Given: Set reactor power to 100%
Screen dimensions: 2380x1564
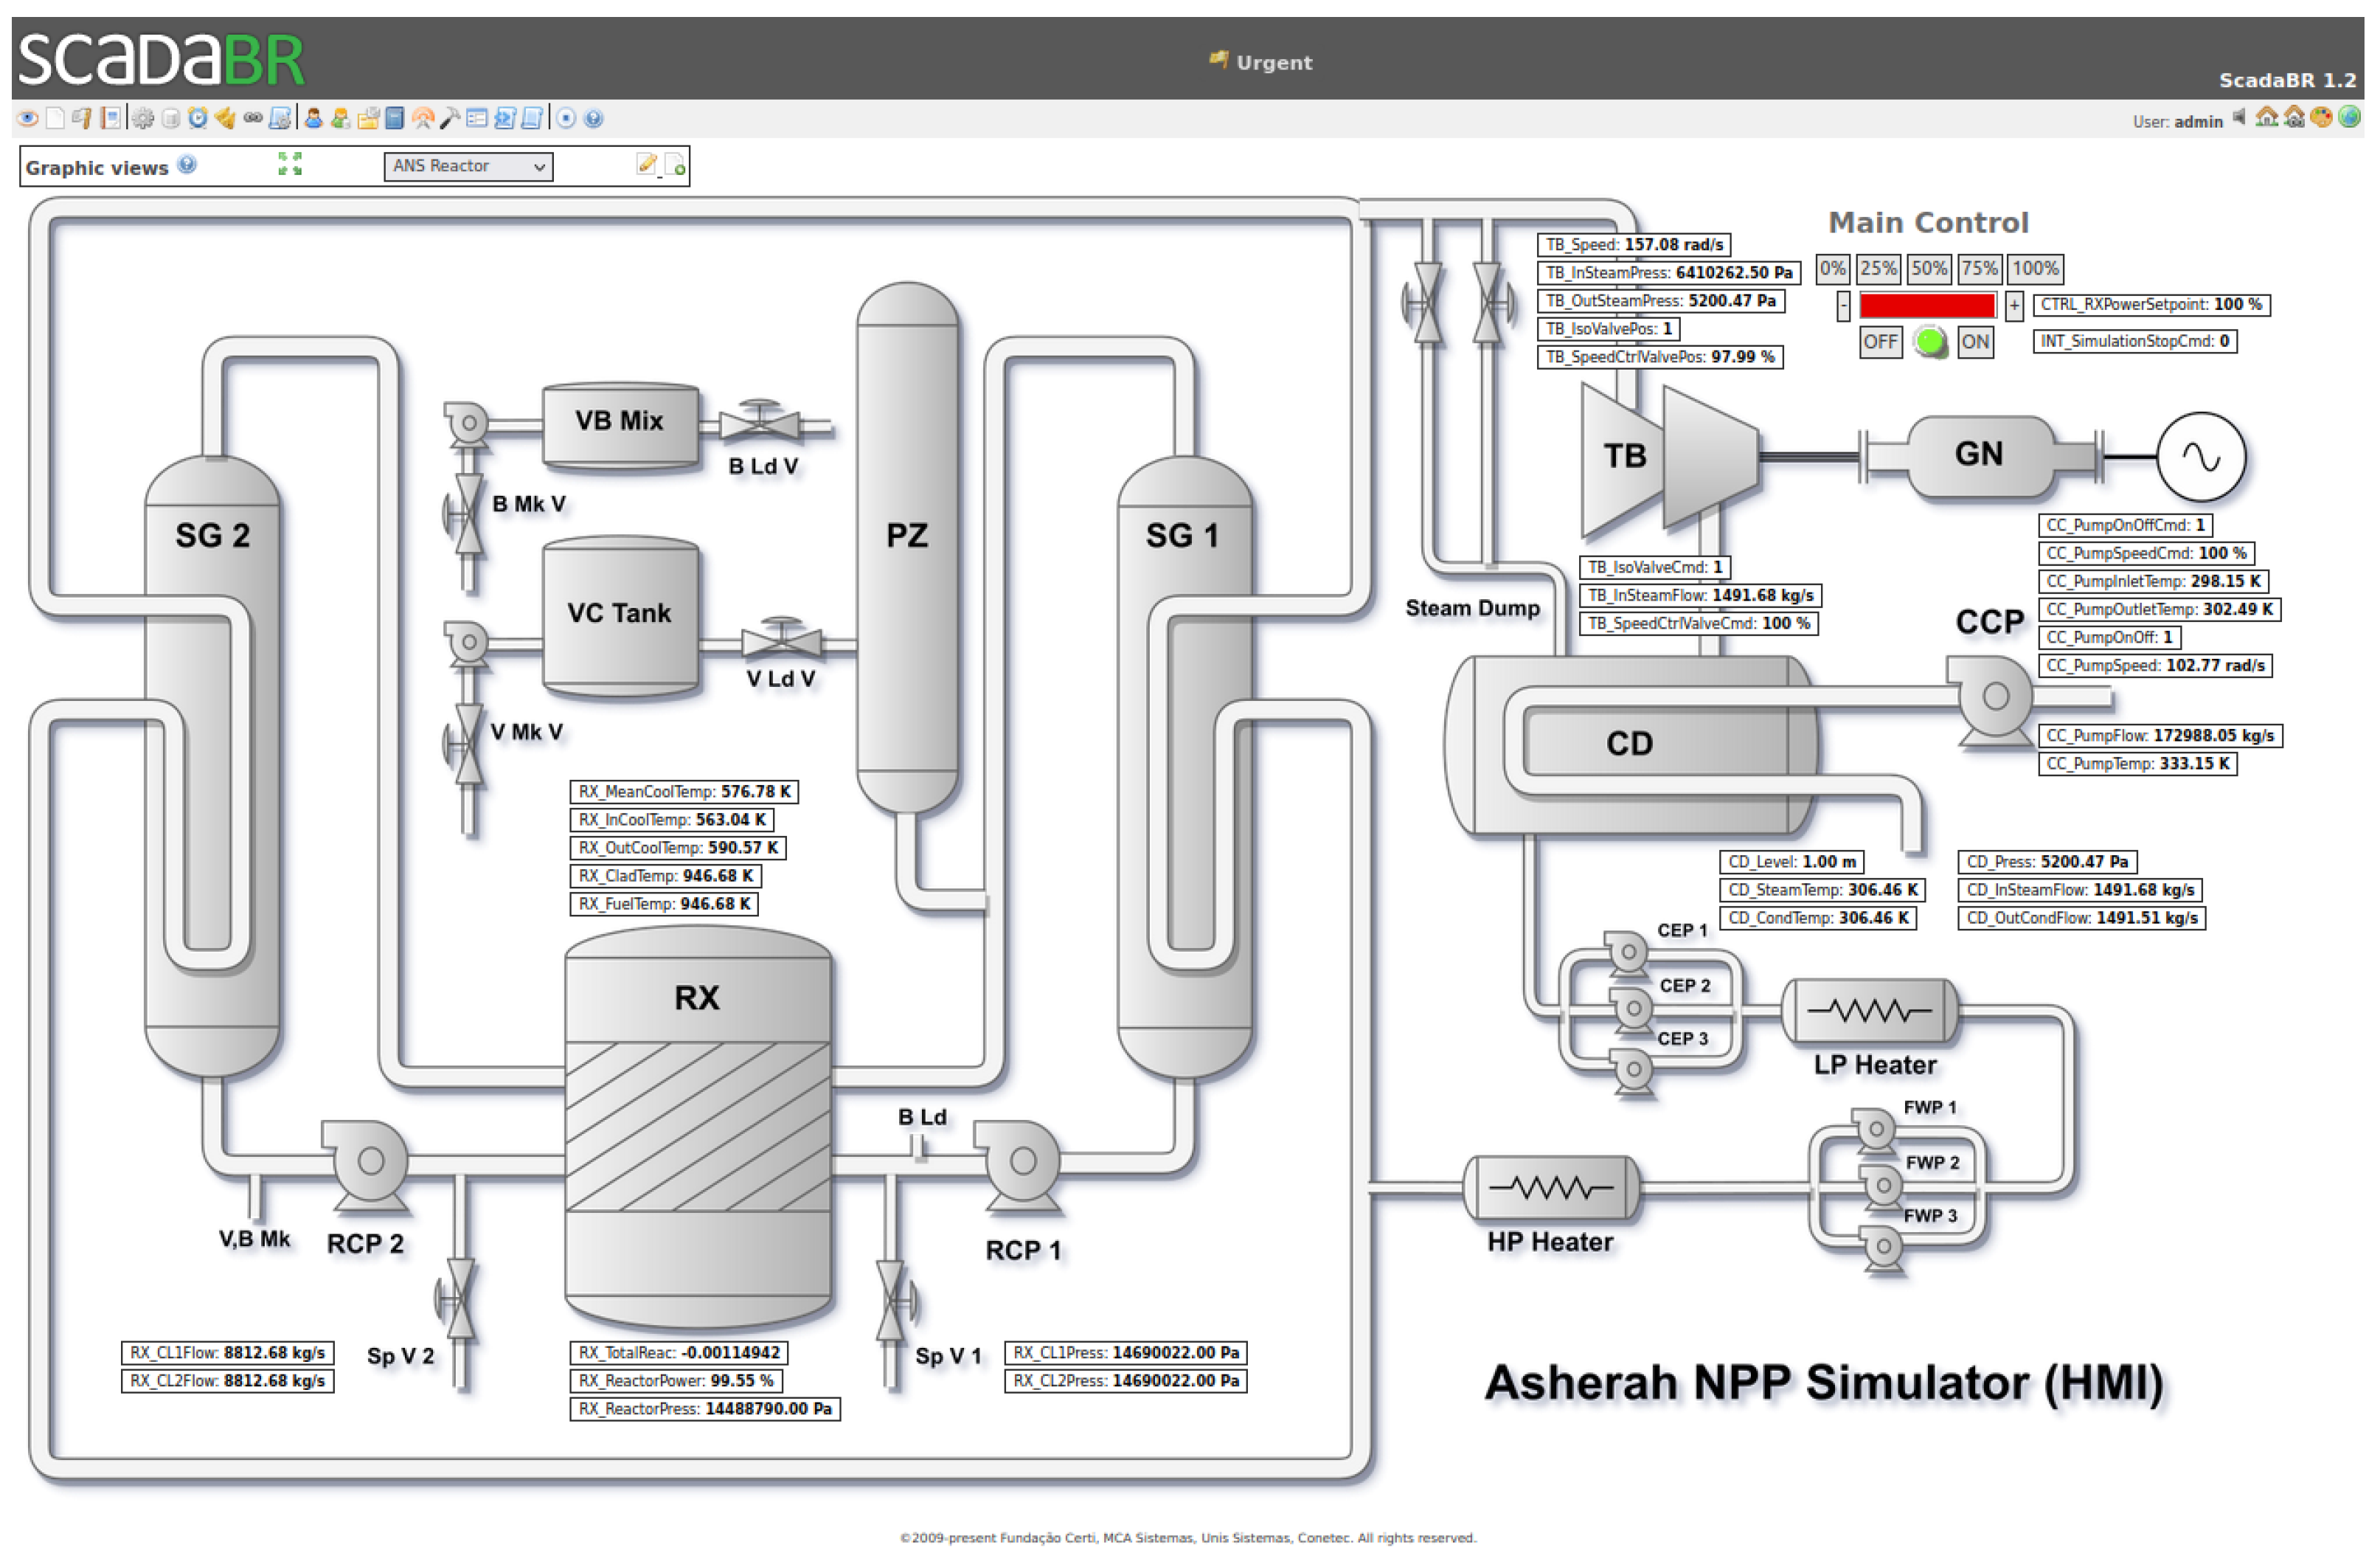Looking at the screenshot, I should pyautogui.click(x=2035, y=269).
